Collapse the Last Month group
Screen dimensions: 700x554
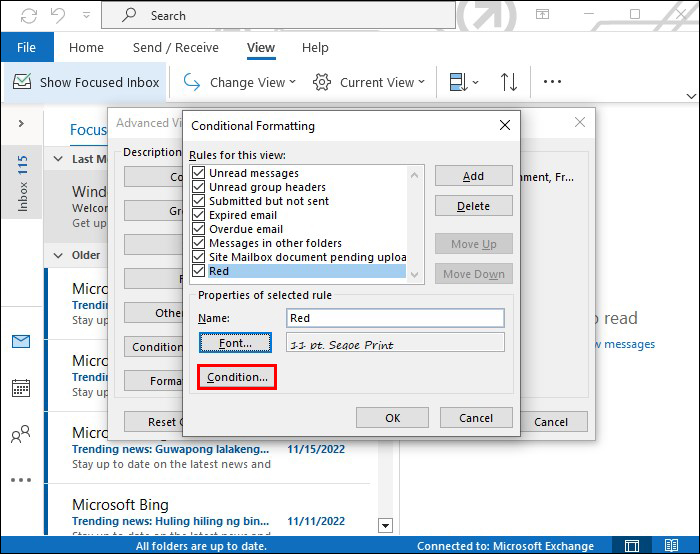58,158
